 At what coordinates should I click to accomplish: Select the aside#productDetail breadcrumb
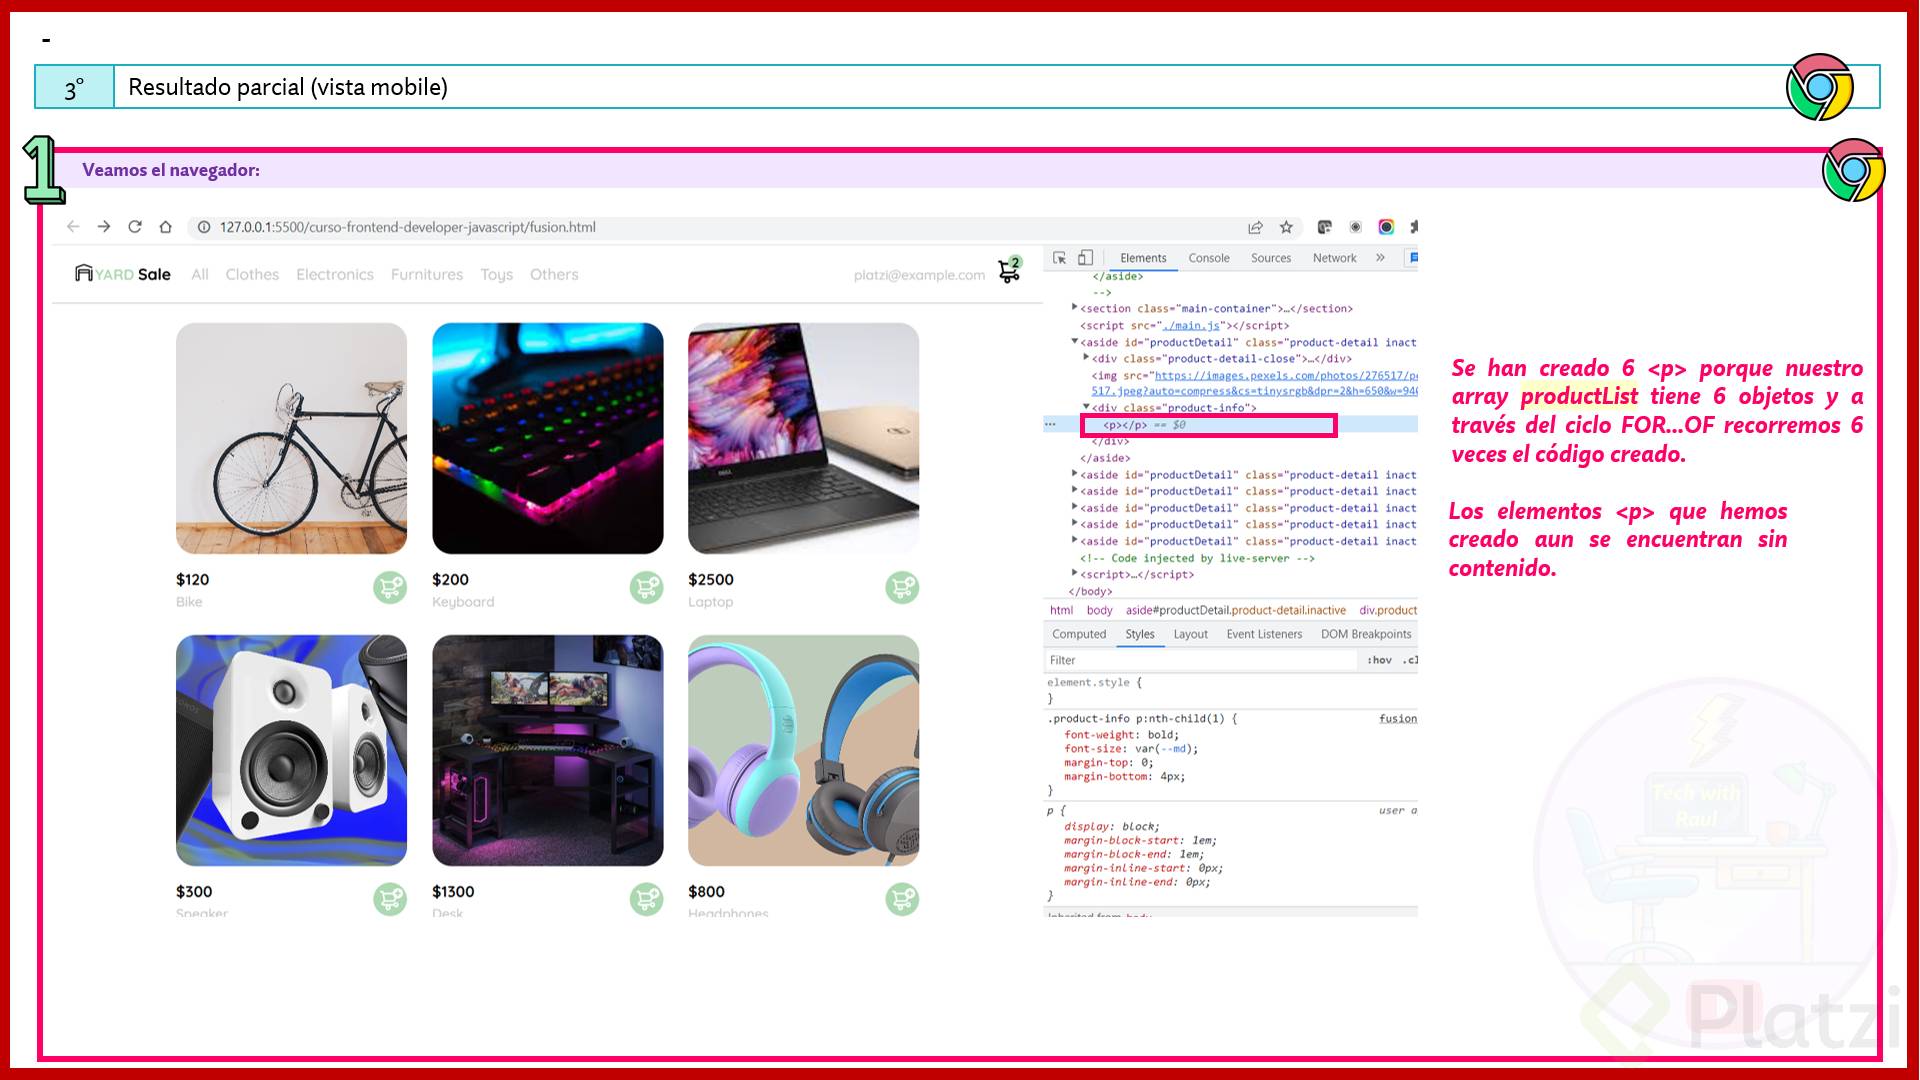[1236, 610]
